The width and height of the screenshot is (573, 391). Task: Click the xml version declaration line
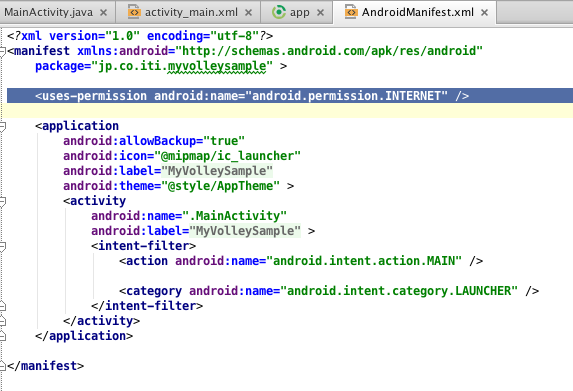coord(140,36)
